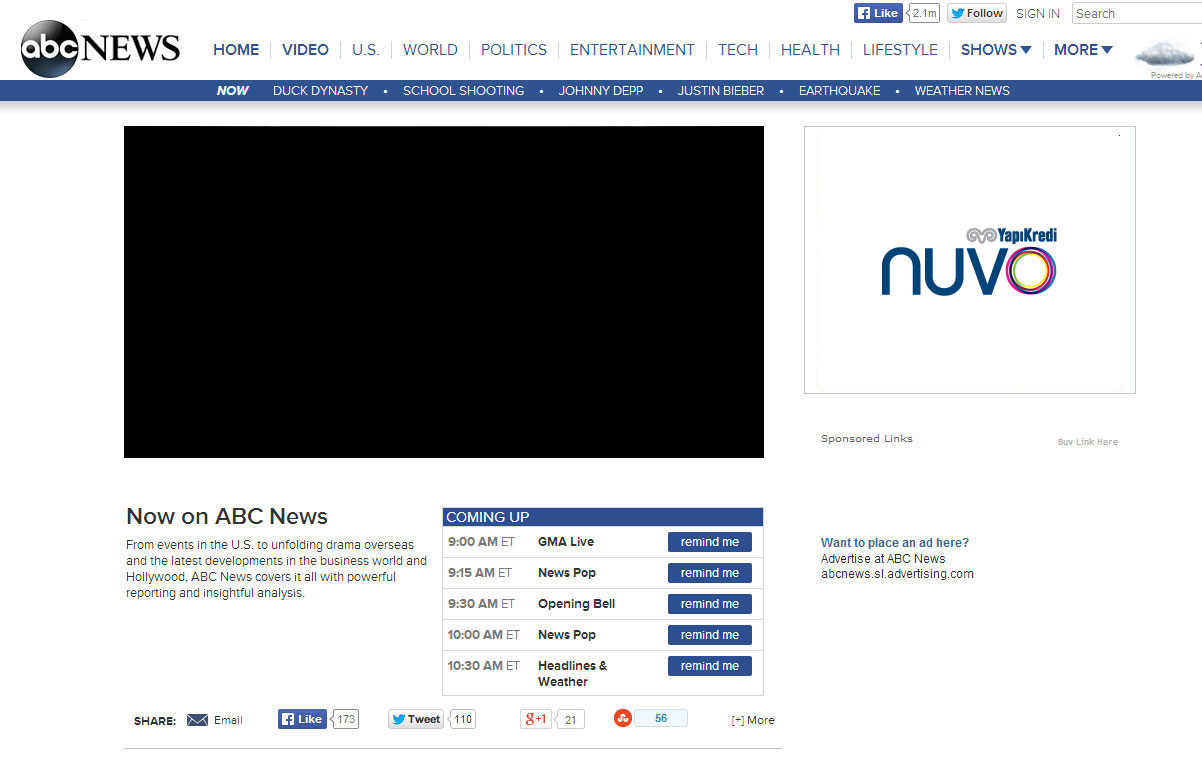Open the DUCK DYNASTY trending topic
This screenshot has height=767, width=1202.
pyautogui.click(x=320, y=90)
